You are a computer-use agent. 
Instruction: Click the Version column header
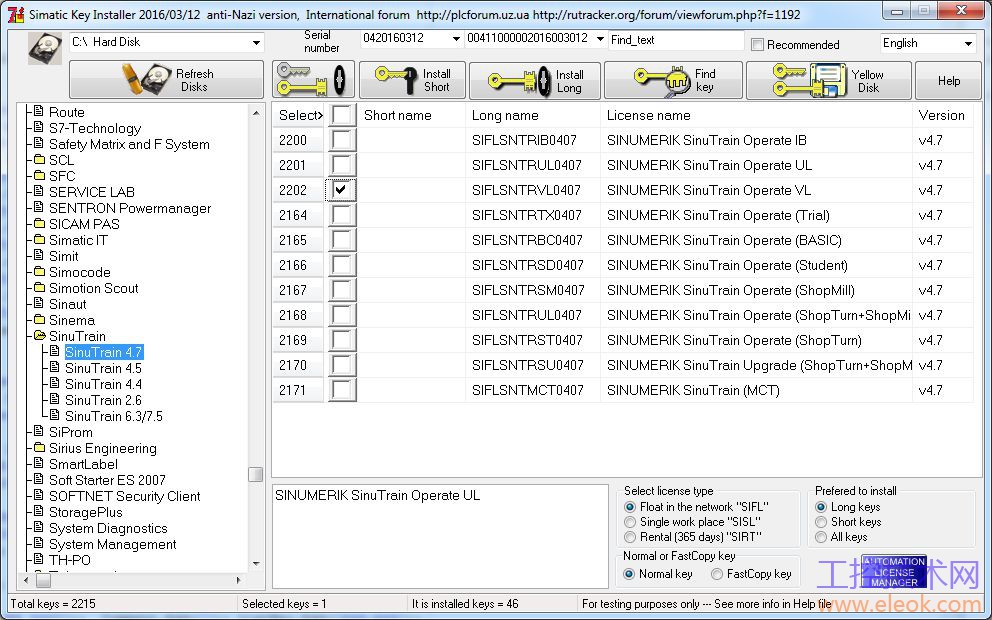(x=942, y=115)
